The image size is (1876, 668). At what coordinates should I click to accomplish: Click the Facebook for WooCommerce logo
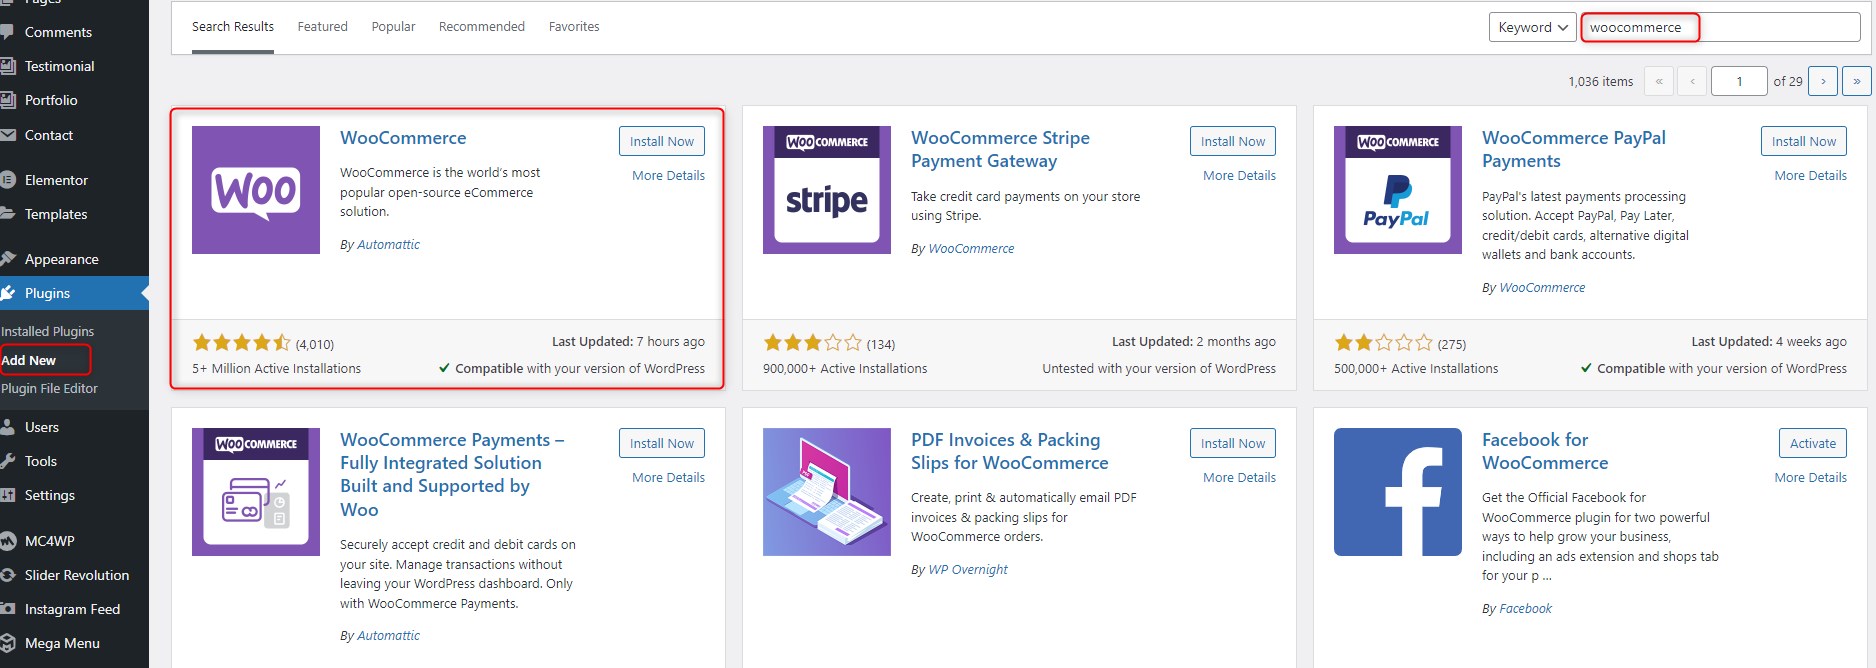pos(1398,492)
